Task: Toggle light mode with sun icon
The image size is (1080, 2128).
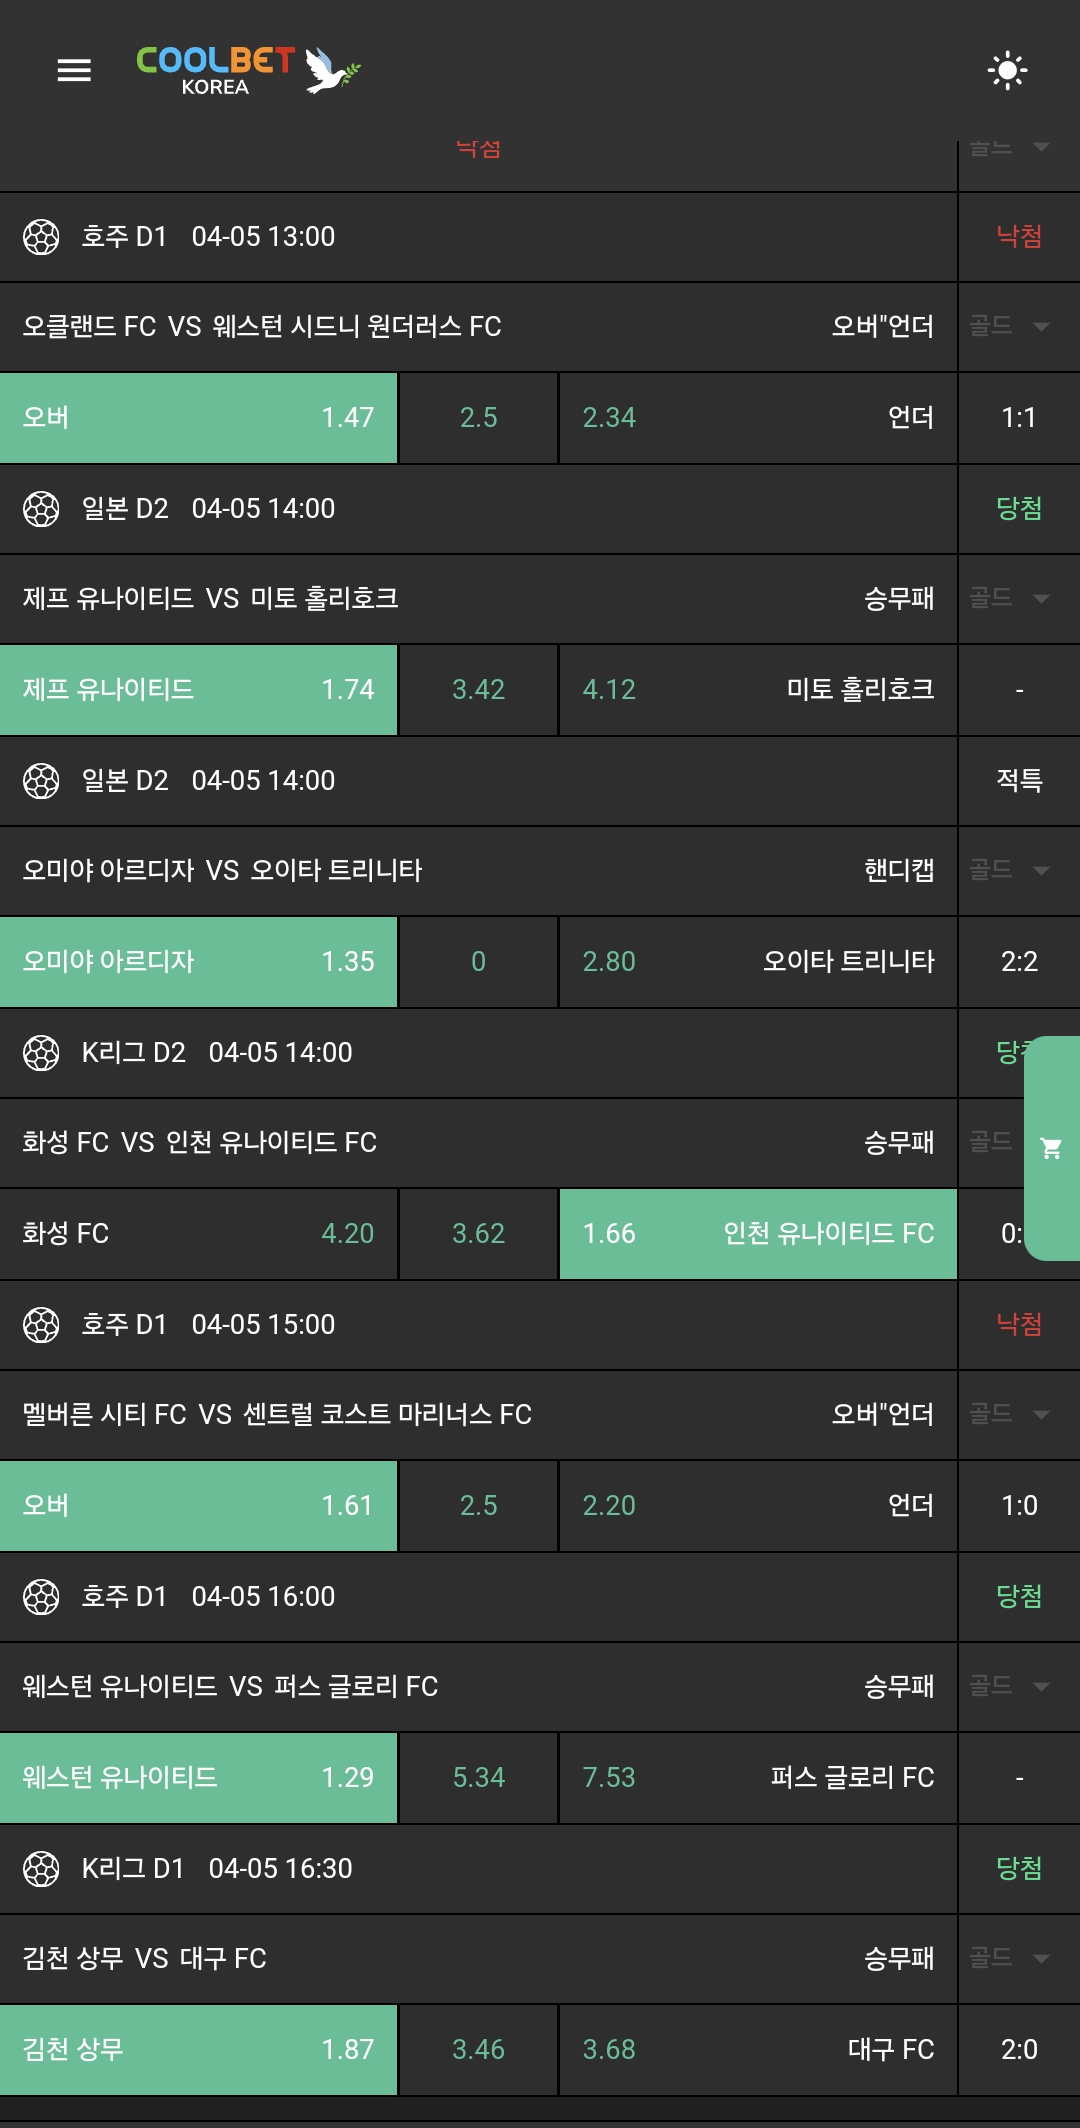Action: pos(1007,70)
